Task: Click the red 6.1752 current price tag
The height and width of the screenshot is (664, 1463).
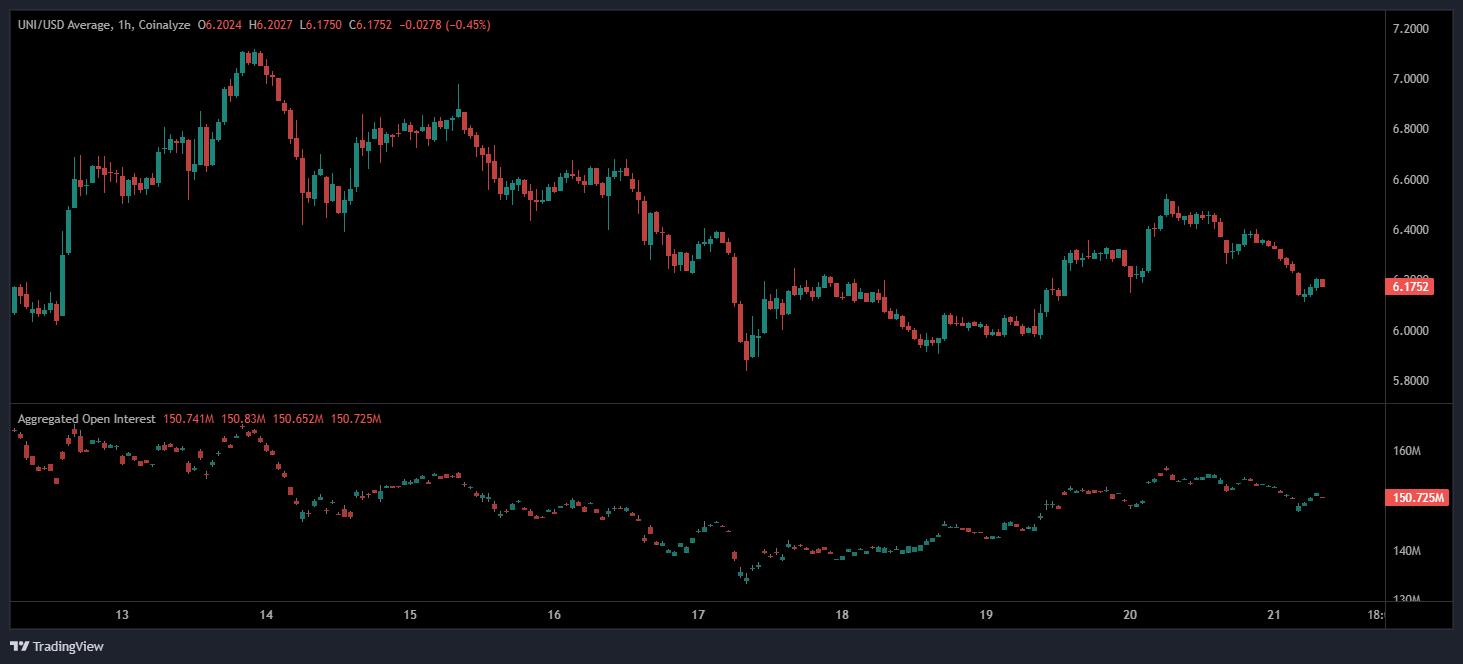Action: [x=1410, y=286]
